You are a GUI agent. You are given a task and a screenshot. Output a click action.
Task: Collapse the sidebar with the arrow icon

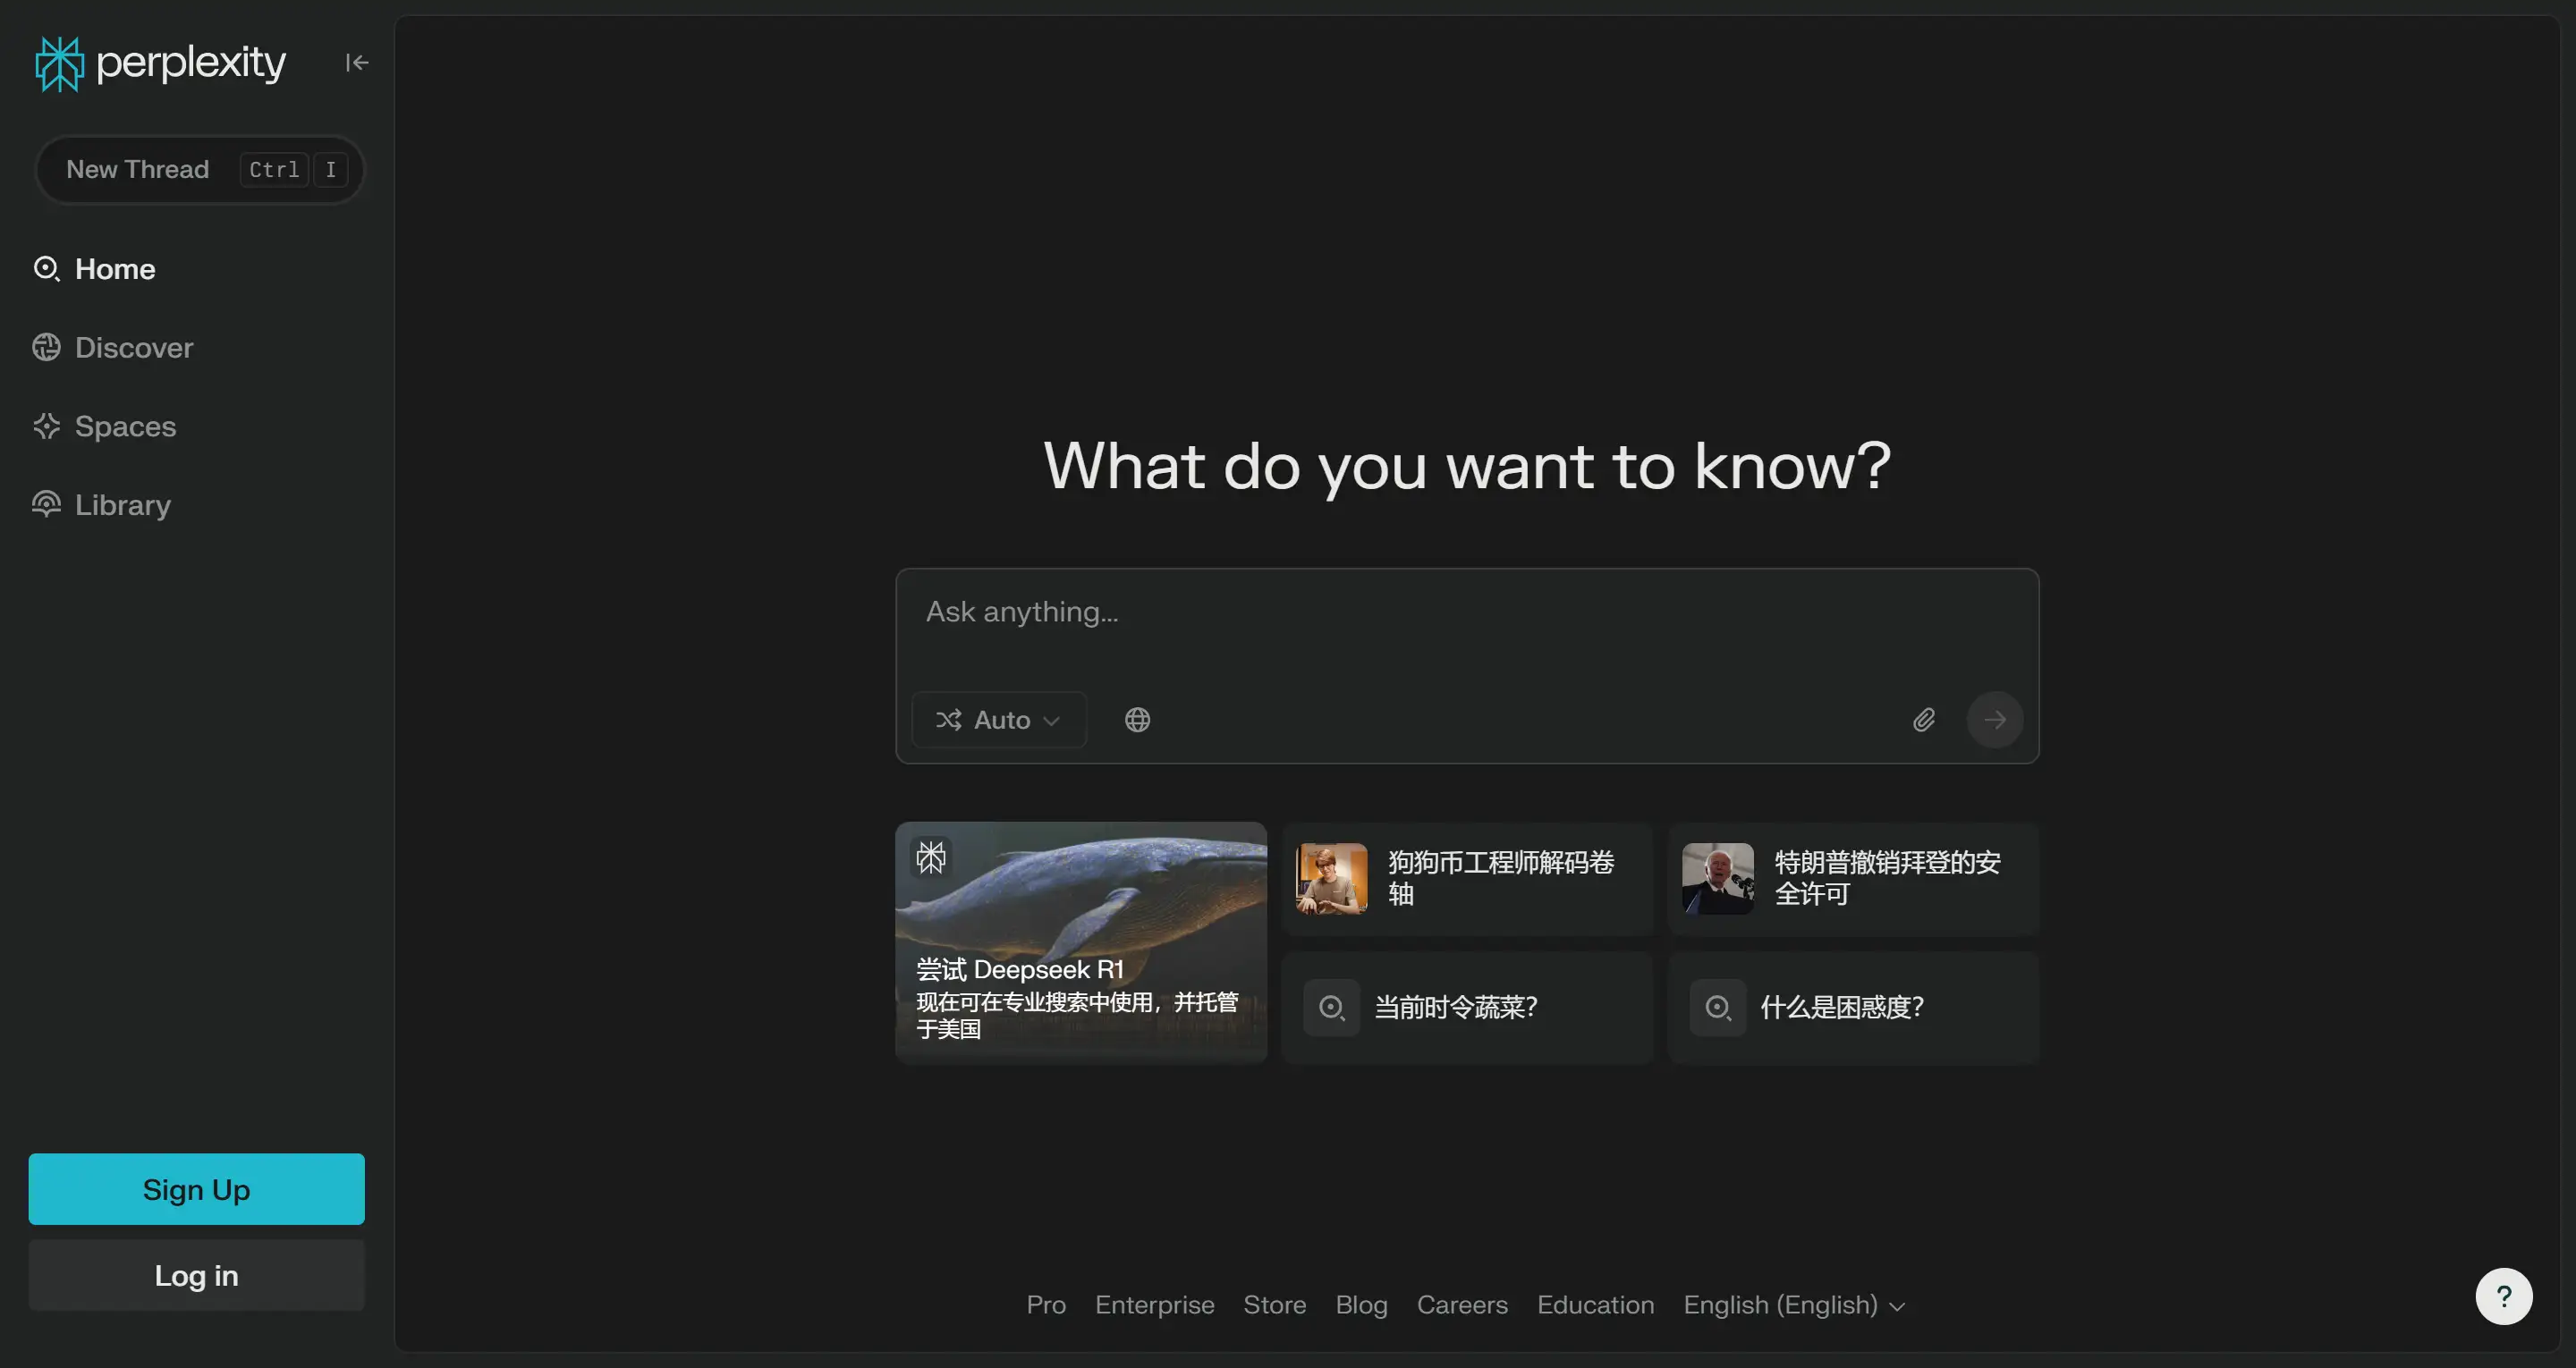pyautogui.click(x=357, y=63)
